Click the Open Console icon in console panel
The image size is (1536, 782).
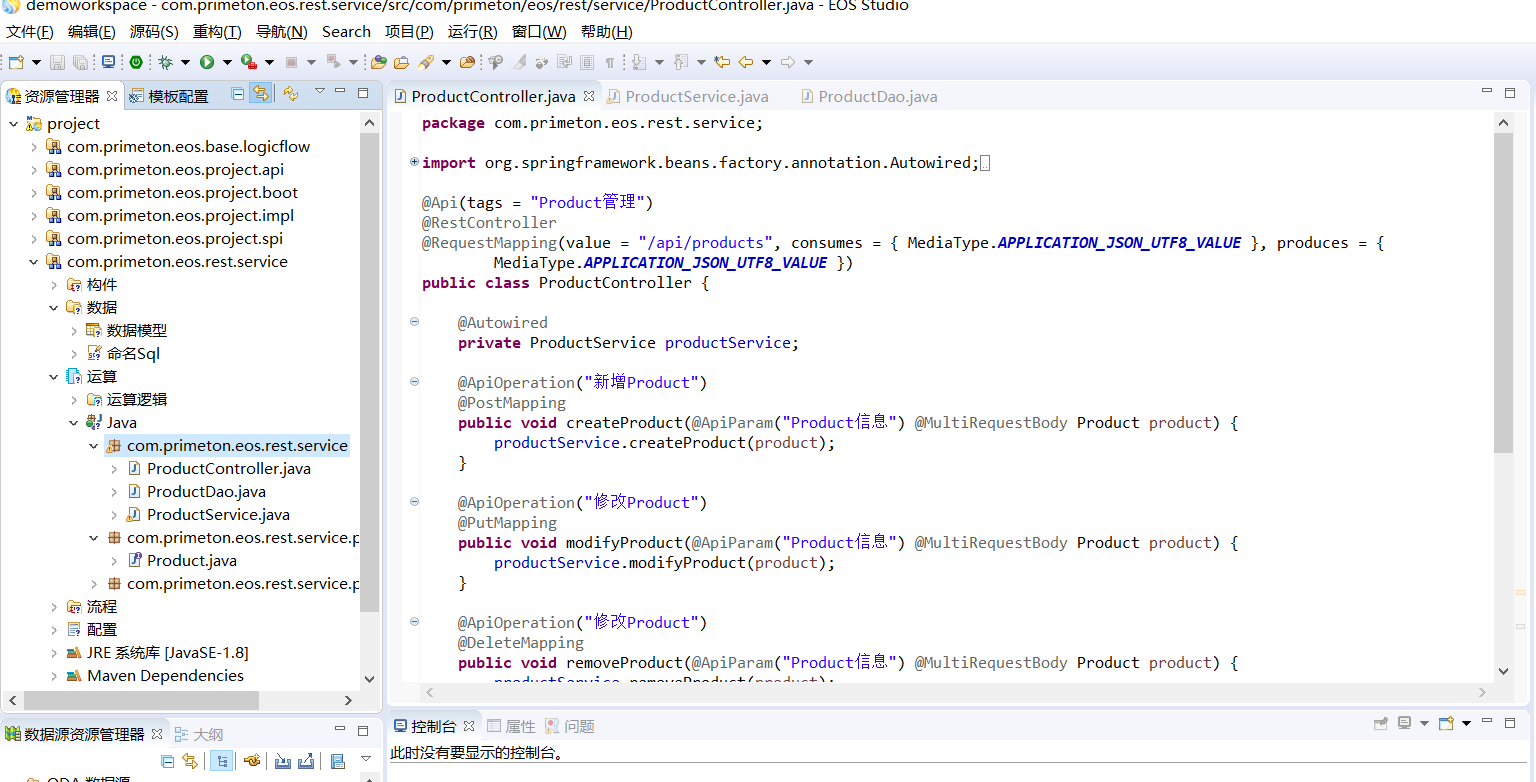tap(1446, 723)
